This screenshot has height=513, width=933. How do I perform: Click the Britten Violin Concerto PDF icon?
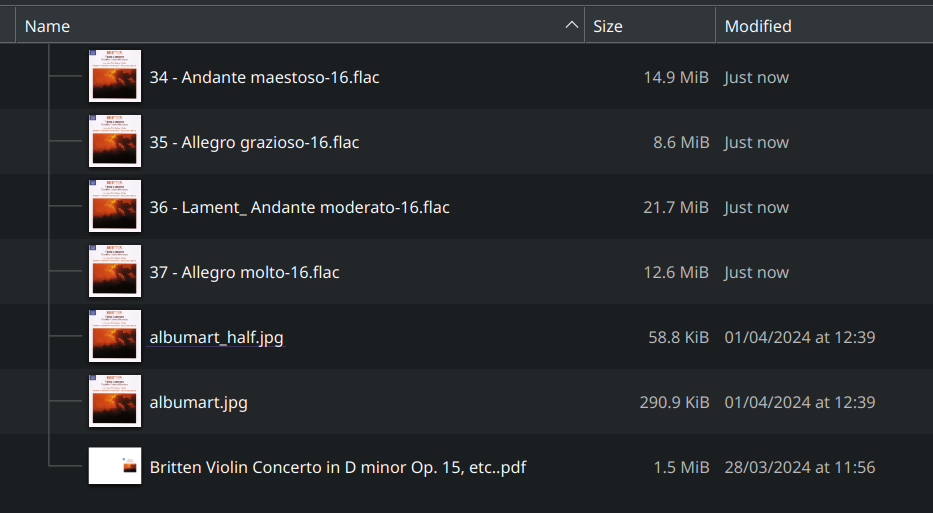(x=115, y=466)
